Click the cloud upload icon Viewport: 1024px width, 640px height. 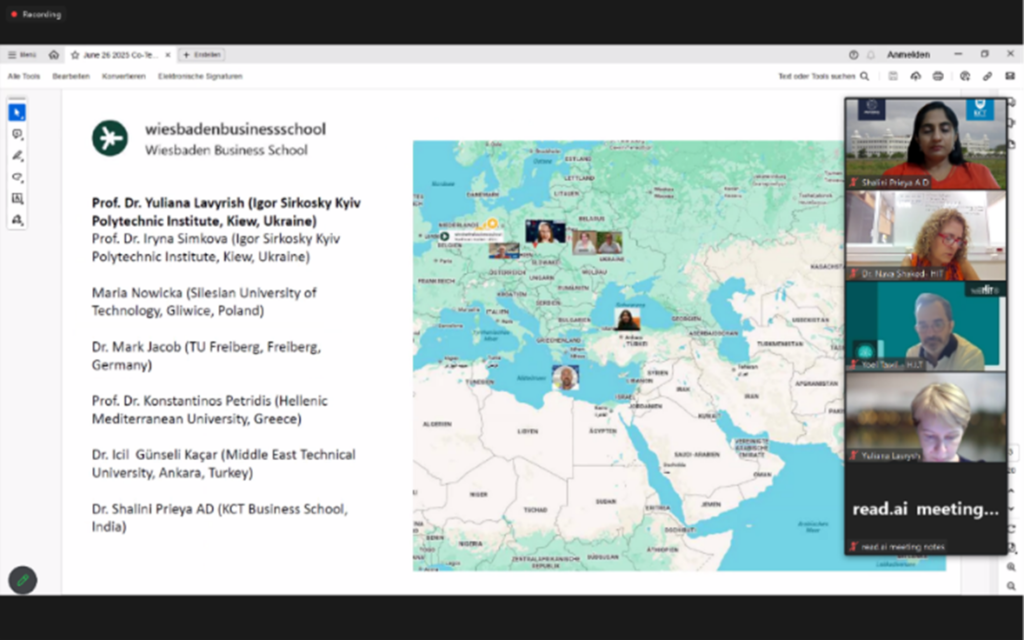(x=915, y=76)
